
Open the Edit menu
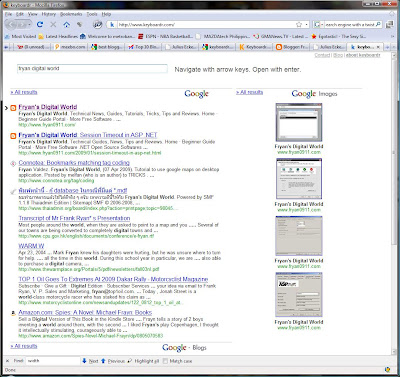tap(20, 14)
